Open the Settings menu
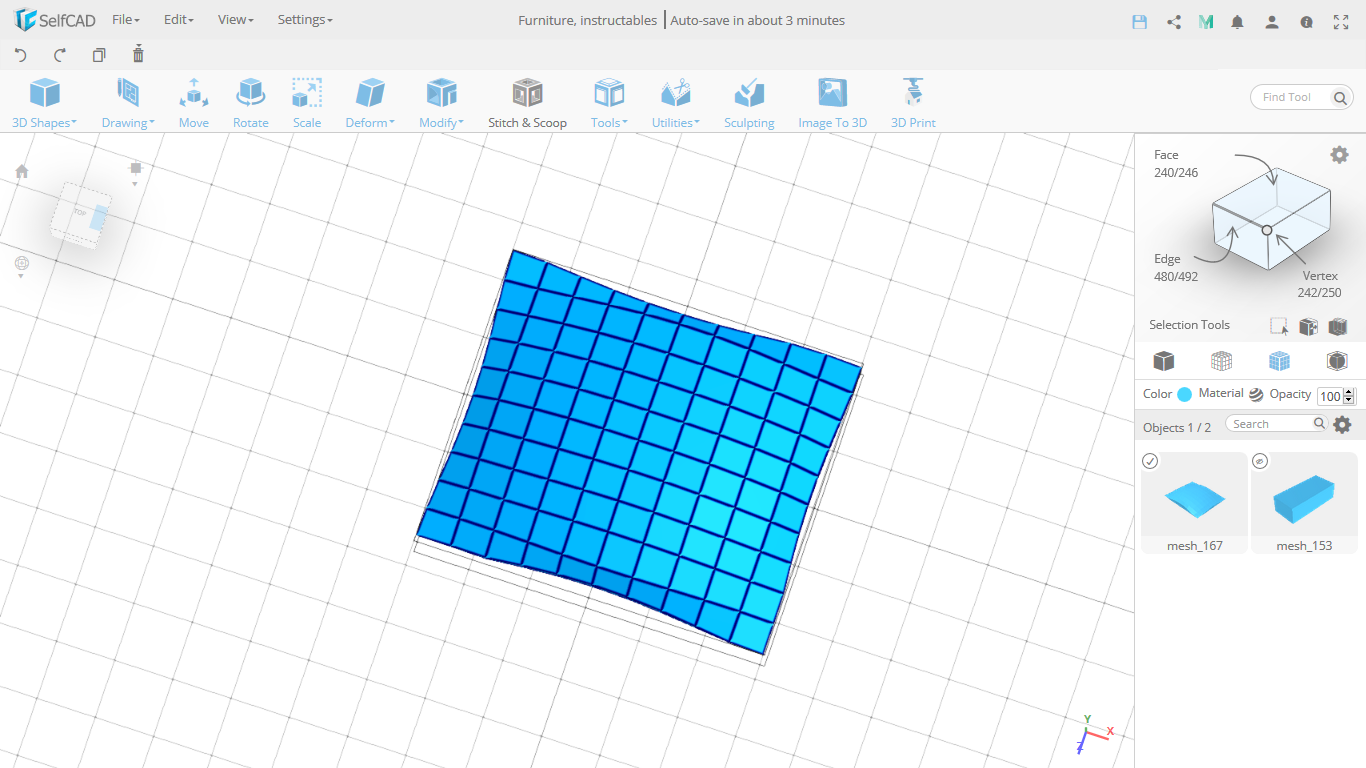 tap(305, 20)
